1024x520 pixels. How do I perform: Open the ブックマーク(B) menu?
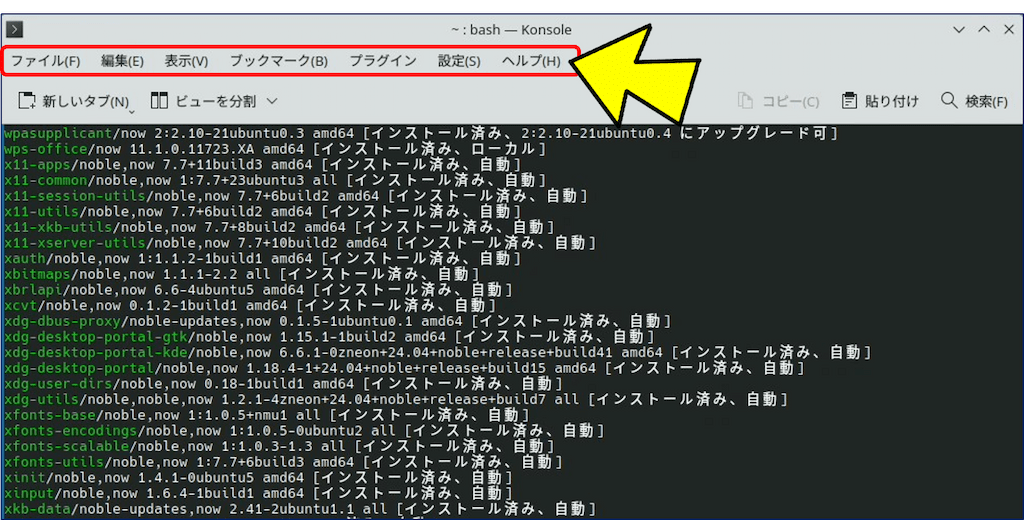click(x=278, y=61)
